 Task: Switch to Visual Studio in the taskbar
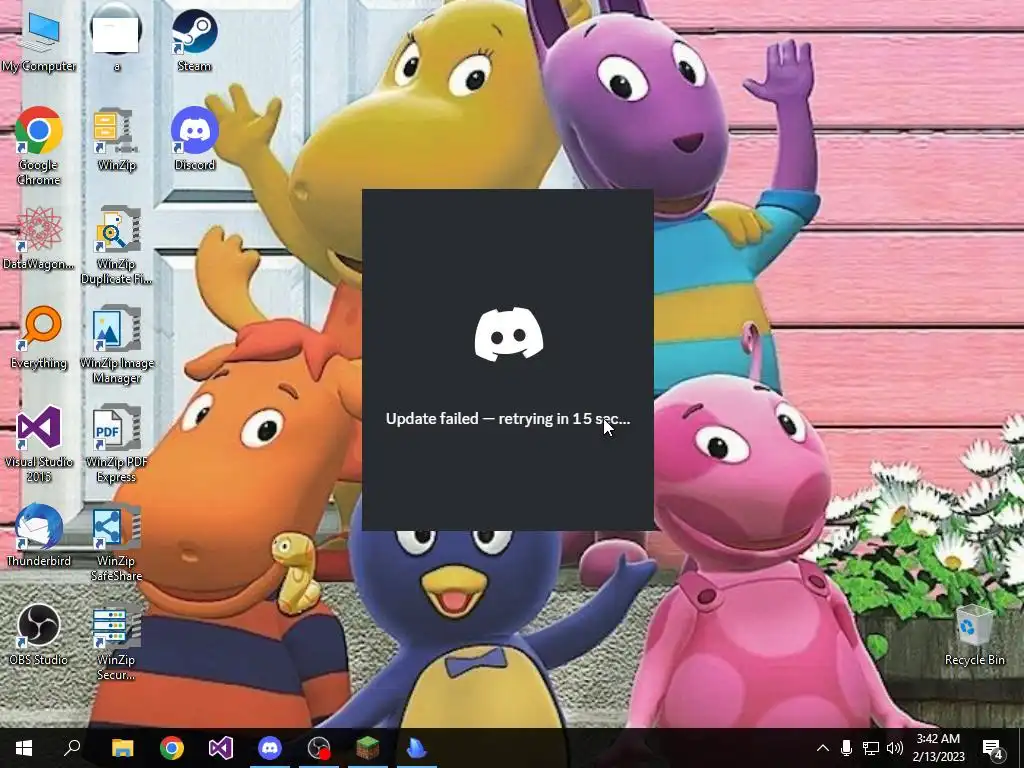[221, 748]
